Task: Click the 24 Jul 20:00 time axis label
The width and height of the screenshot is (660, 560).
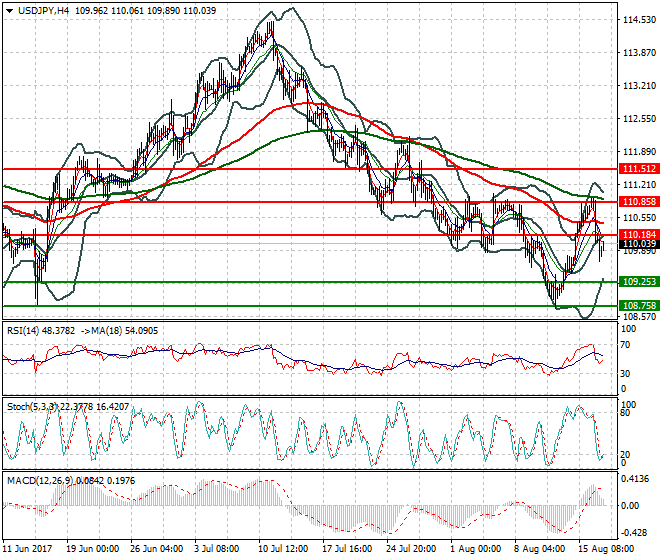Action: [x=411, y=549]
